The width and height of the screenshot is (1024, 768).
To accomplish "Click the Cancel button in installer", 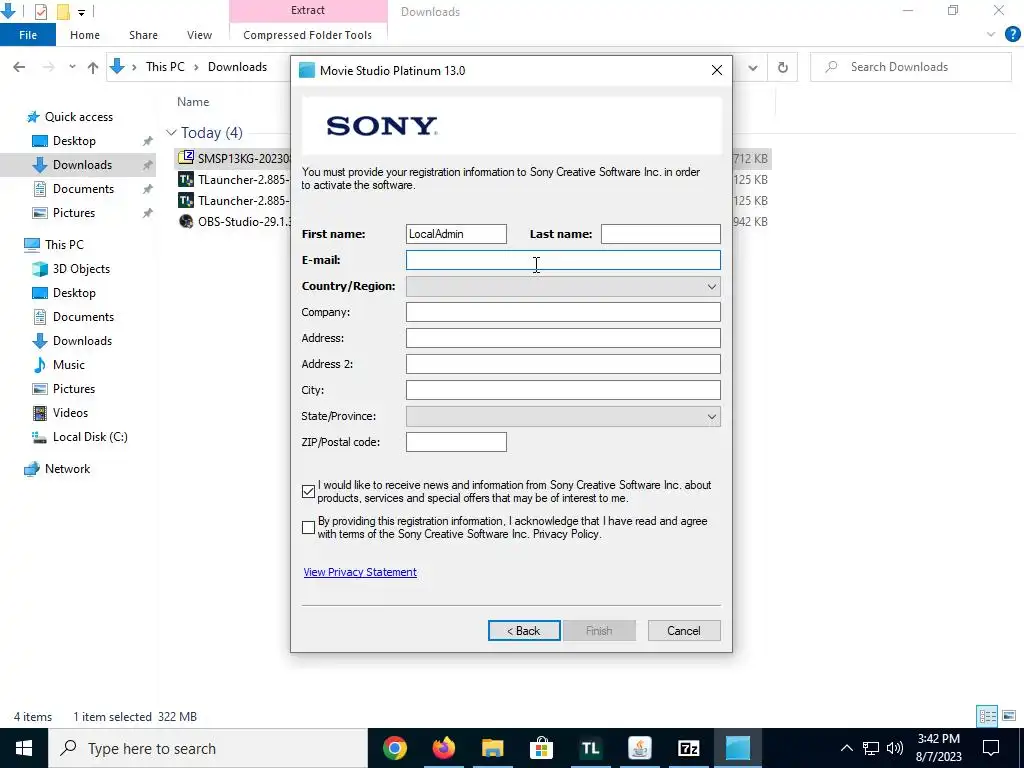I will [x=684, y=630].
